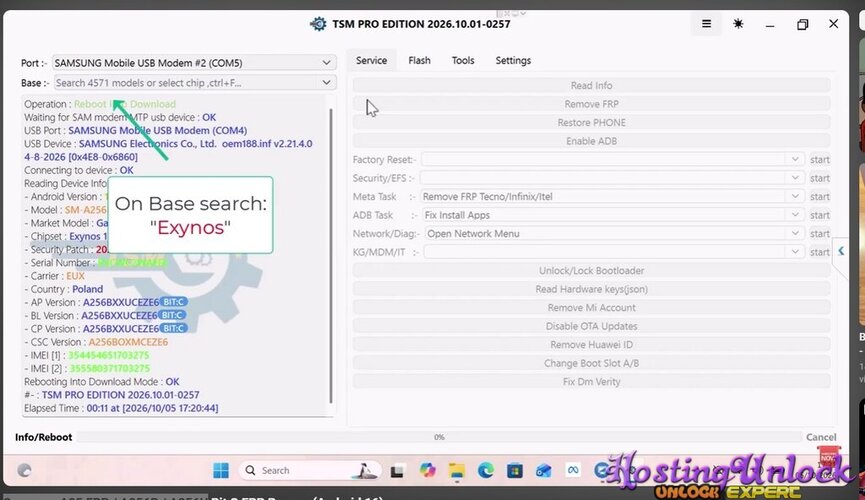
Task: Start the ADB Task operation
Action: click(x=820, y=215)
